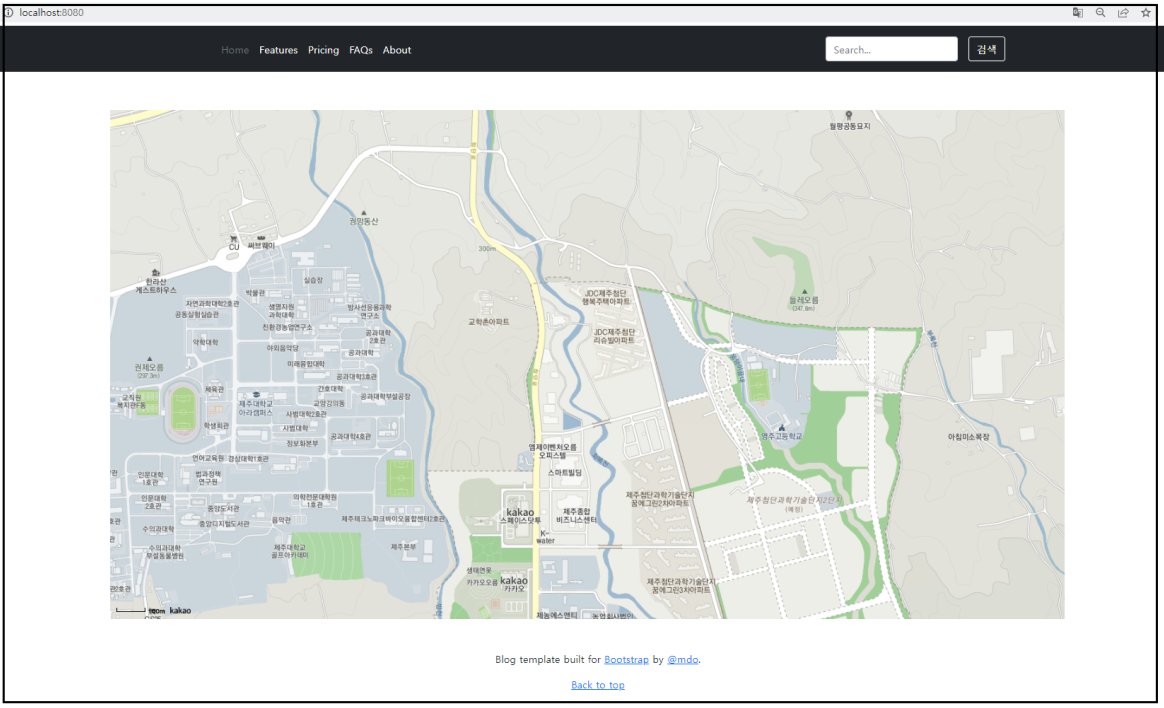Click the 제주대학교 아라캠퍼스 marker
1164x708 pixels.
(255, 405)
